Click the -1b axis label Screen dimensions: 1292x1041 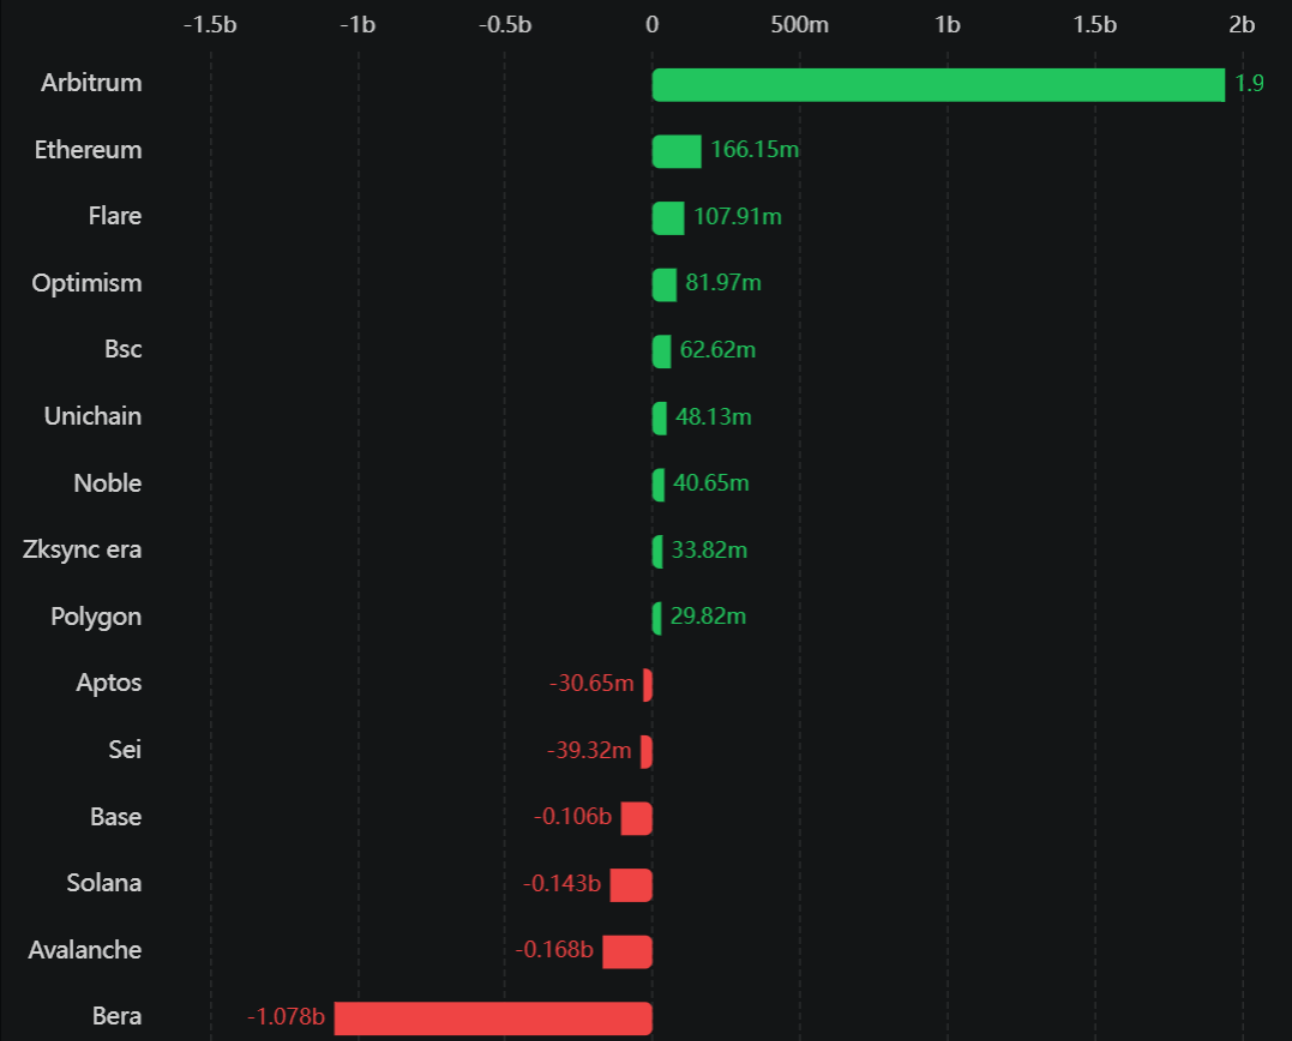(358, 25)
